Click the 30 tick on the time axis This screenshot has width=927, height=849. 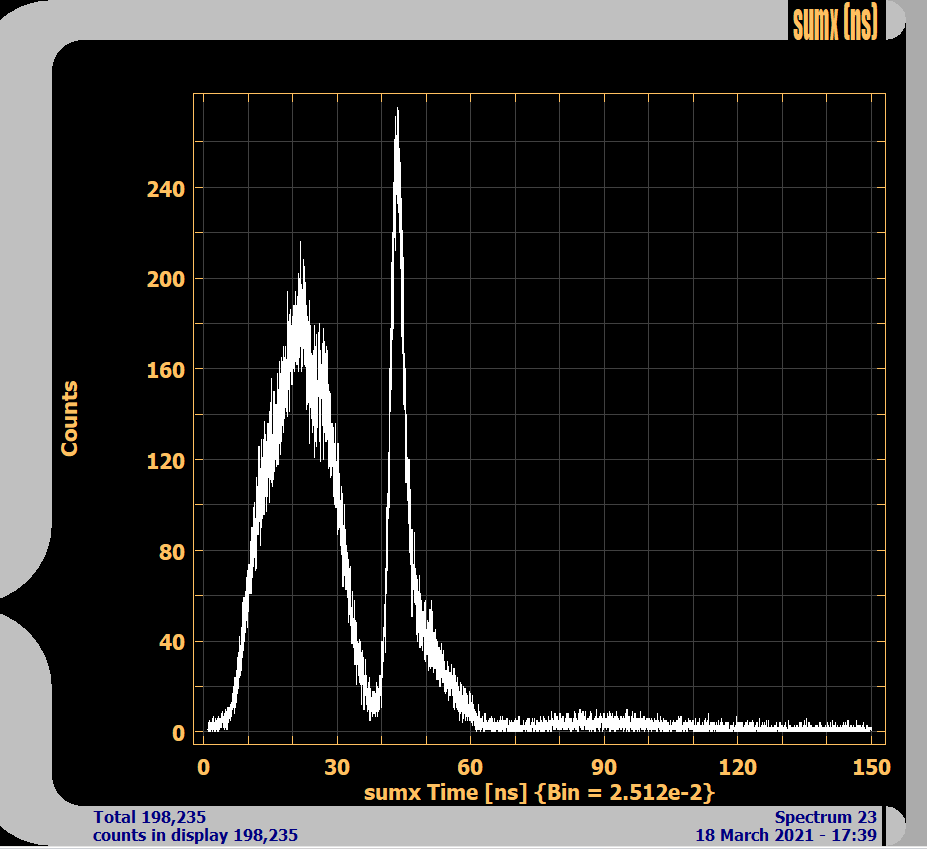[x=337, y=767]
